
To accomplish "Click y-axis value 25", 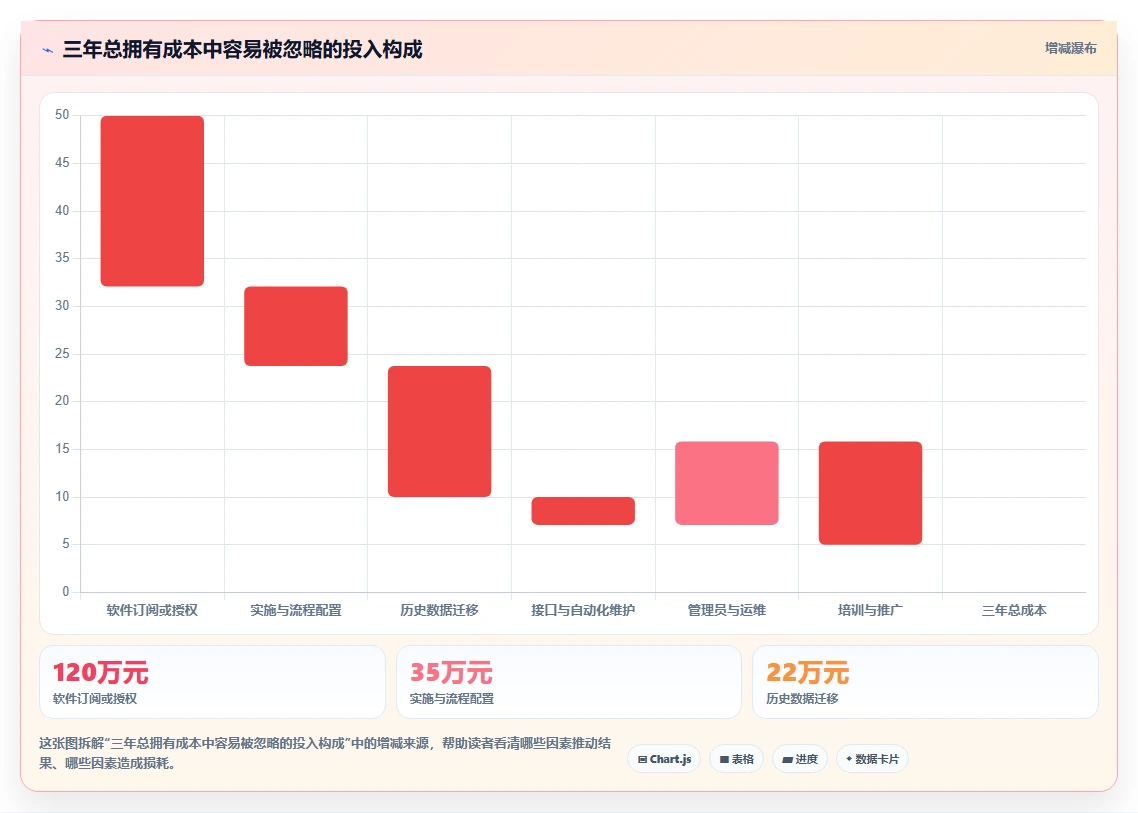I will pyautogui.click(x=62, y=354).
